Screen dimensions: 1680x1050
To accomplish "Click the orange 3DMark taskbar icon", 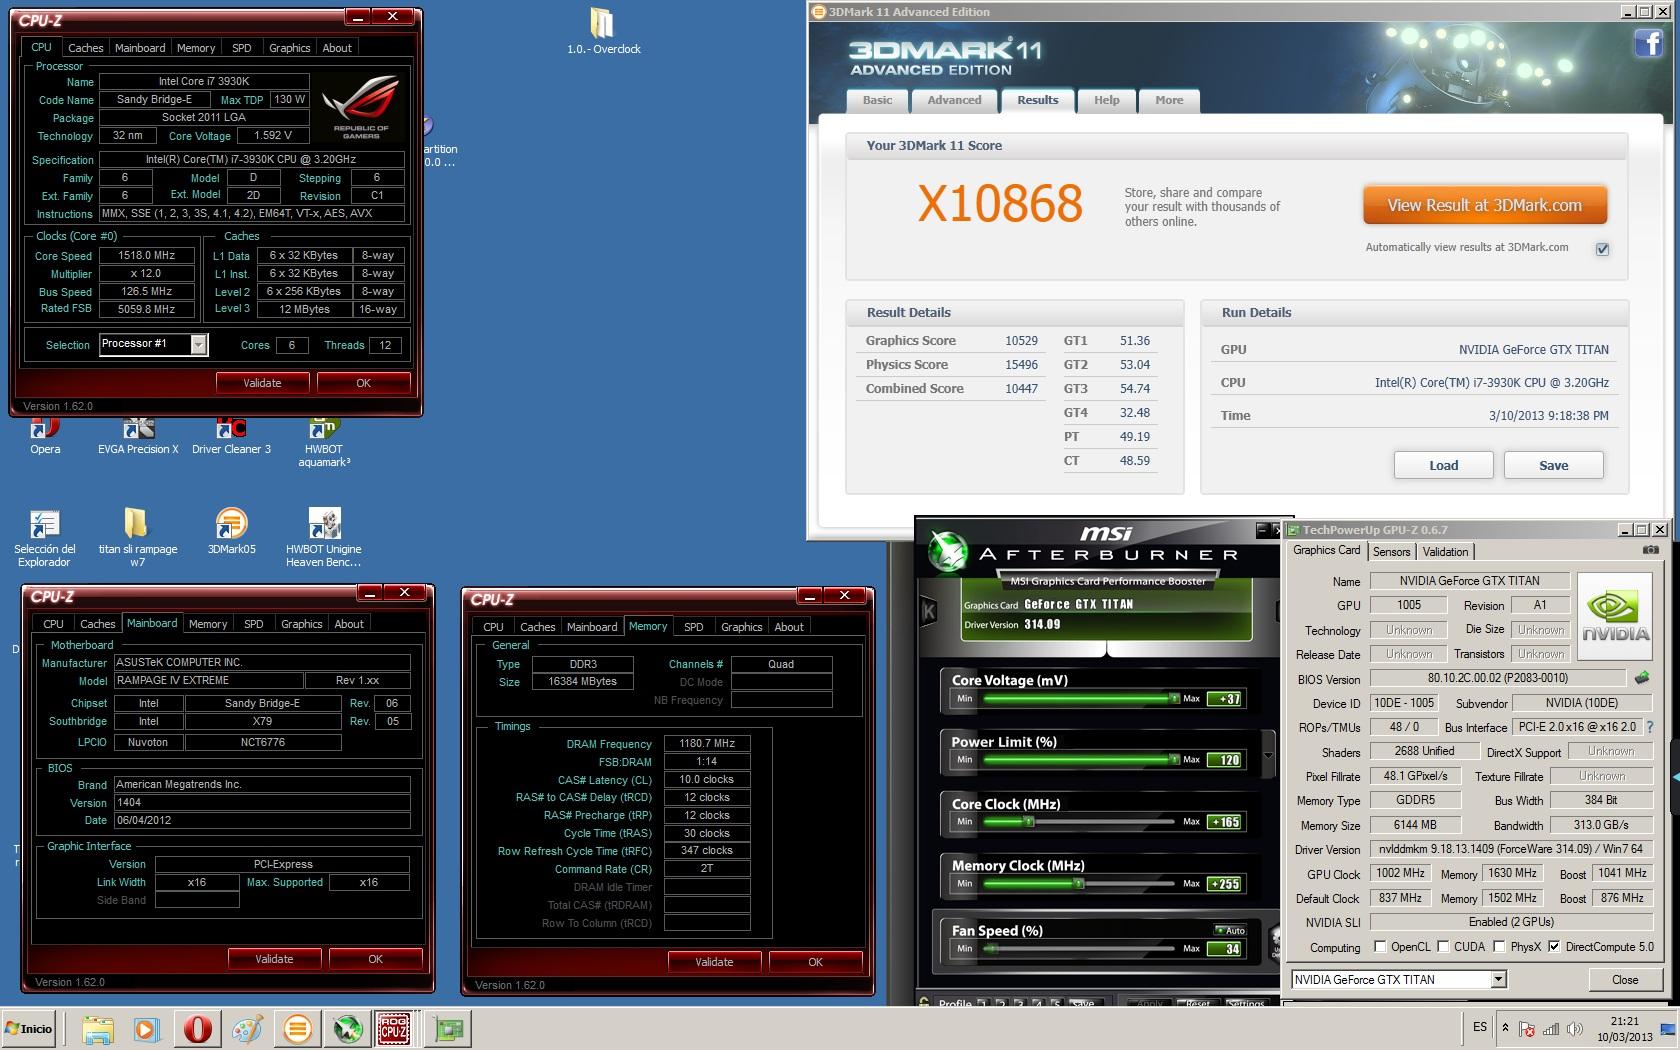I will (297, 1029).
